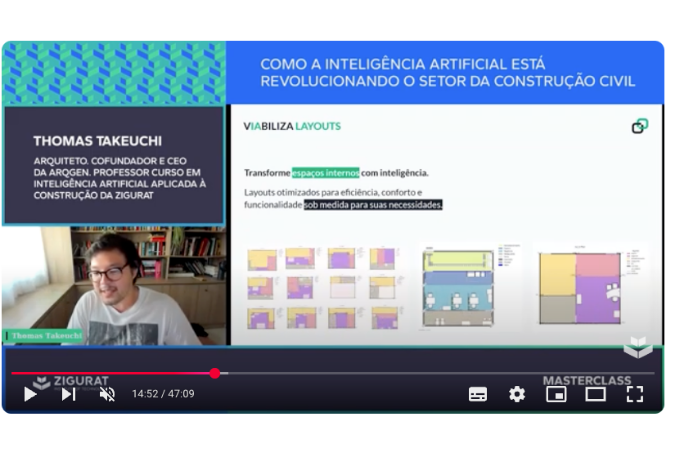Click the linked-squares icon on the slide

(640, 126)
